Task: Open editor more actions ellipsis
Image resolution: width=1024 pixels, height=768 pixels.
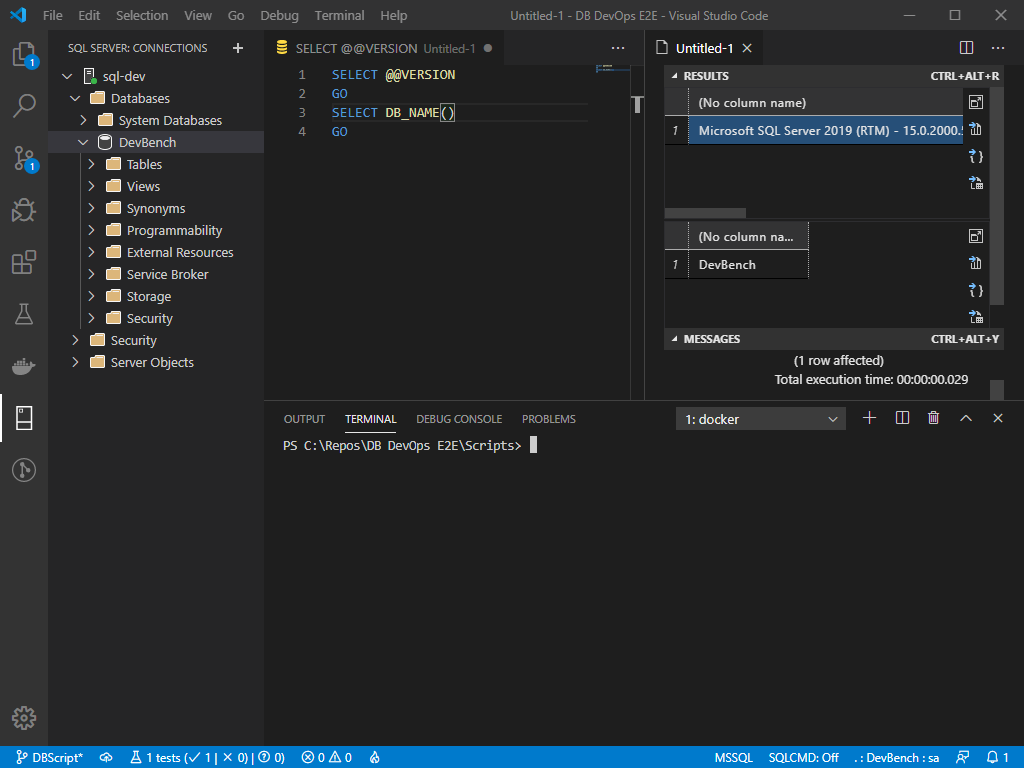Action: [x=618, y=48]
